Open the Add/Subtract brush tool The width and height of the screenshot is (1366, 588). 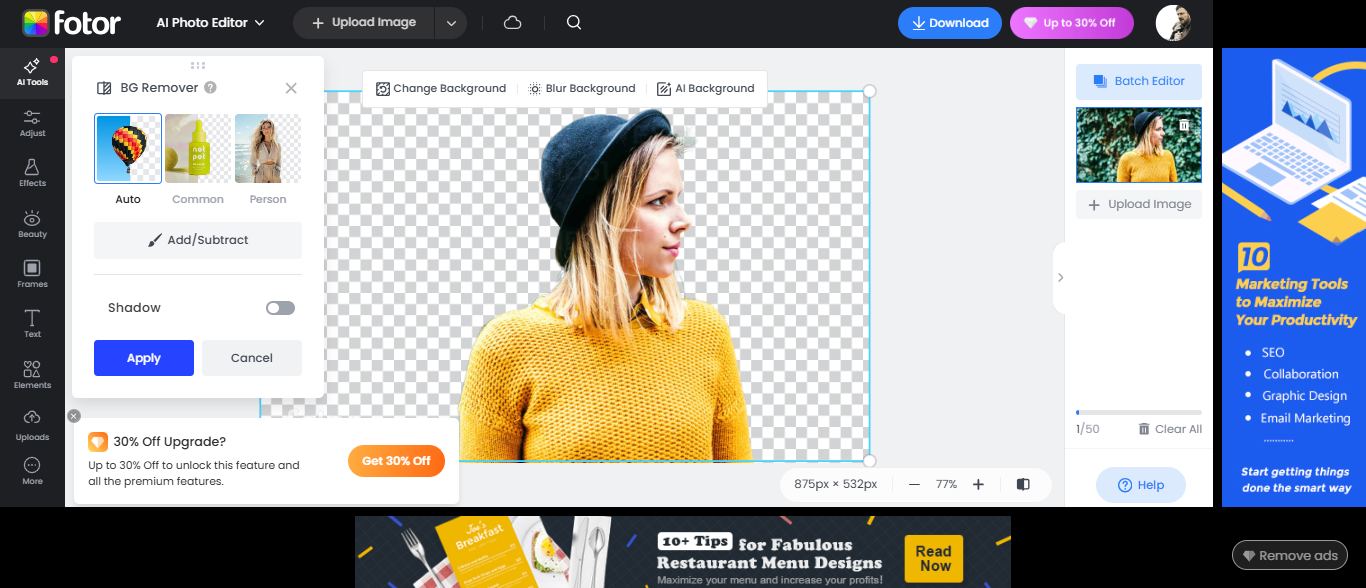coord(198,240)
